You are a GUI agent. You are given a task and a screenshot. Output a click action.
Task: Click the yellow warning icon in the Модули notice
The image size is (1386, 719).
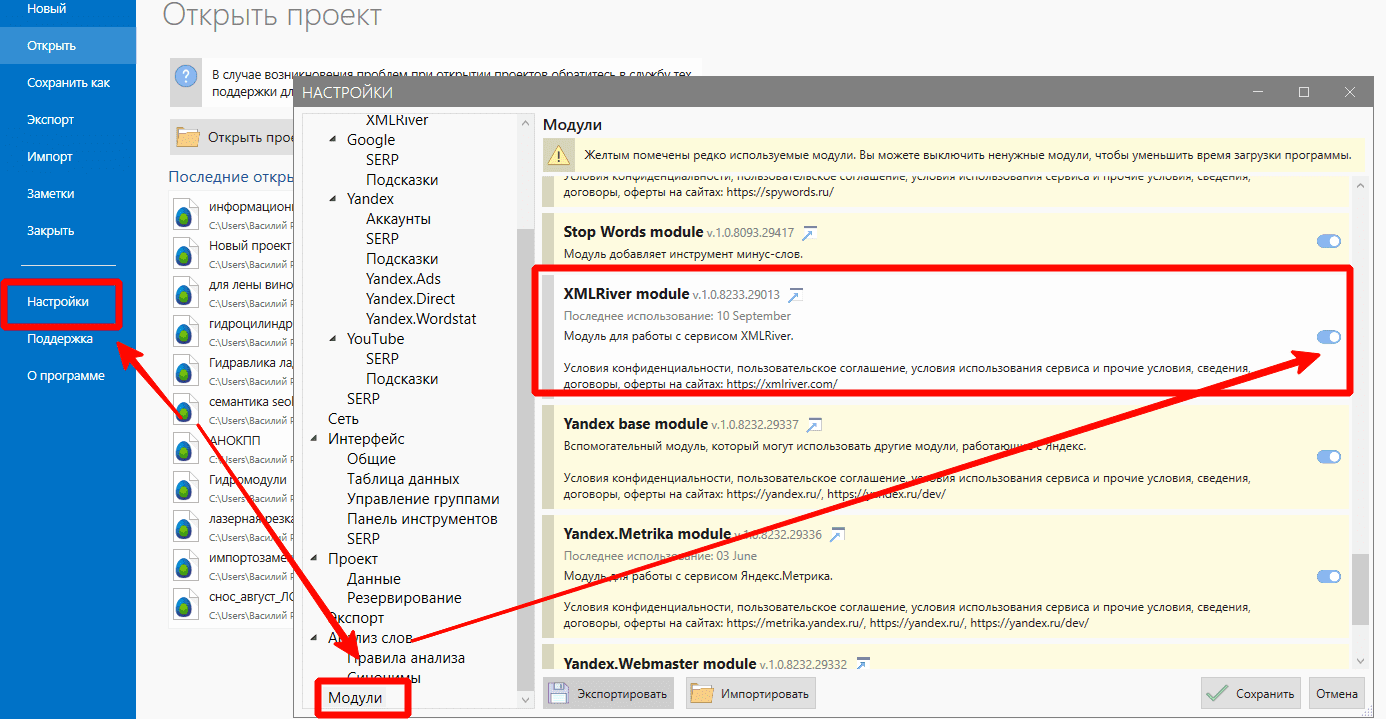pyautogui.click(x=557, y=155)
